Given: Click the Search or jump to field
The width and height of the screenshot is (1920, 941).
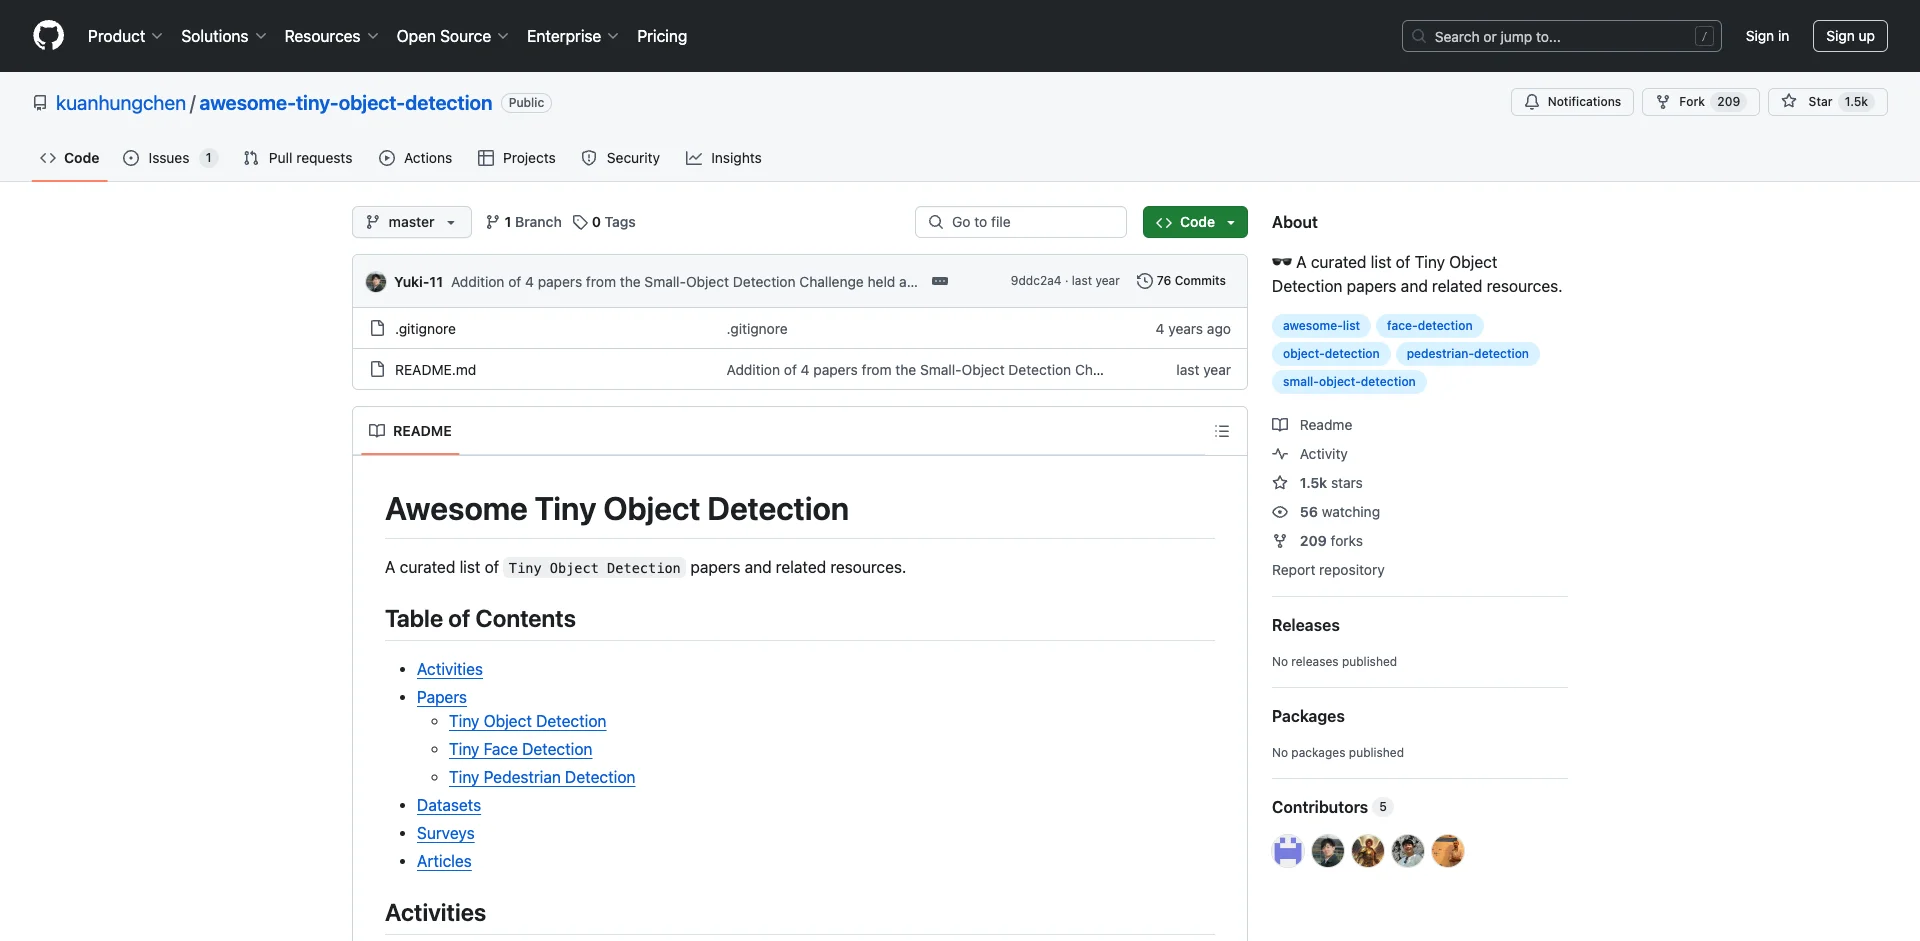Looking at the screenshot, I should click(x=1562, y=36).
